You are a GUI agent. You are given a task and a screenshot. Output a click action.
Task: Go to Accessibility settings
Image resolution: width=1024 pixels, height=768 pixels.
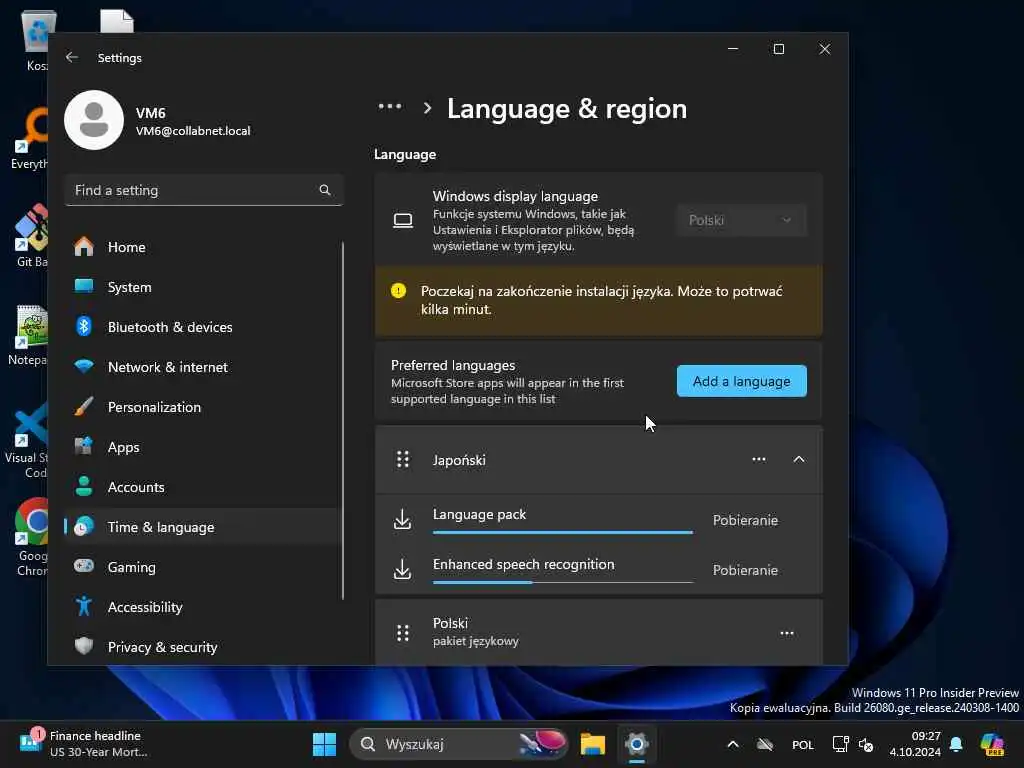click(x=203, y=607)
